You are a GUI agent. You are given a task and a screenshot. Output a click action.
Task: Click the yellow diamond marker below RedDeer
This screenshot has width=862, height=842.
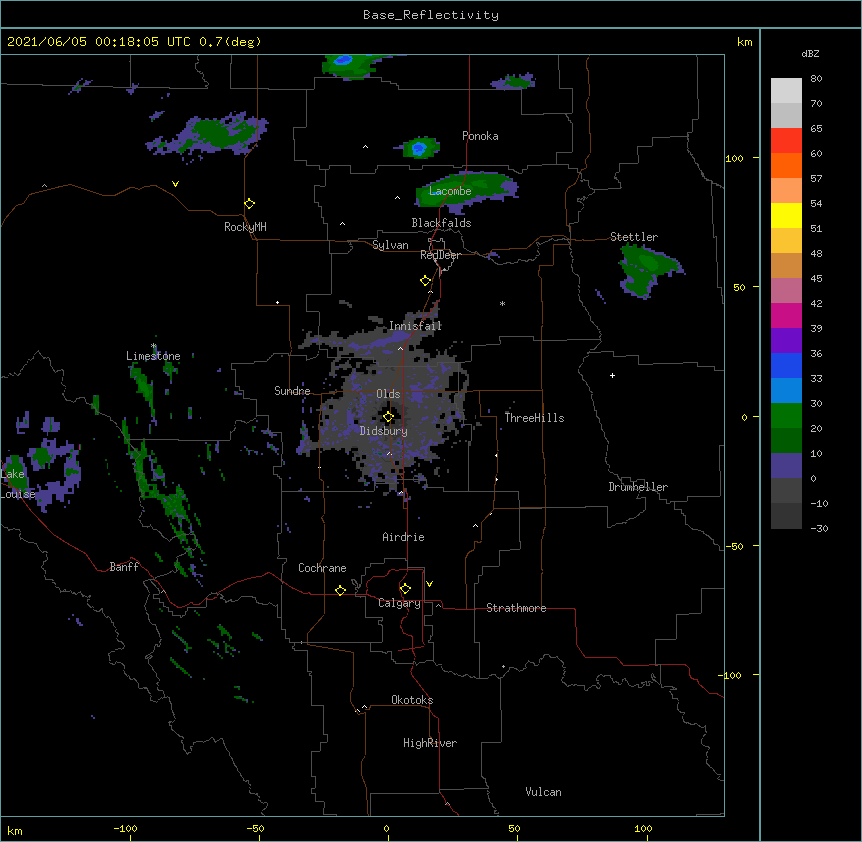click(426, 281)
